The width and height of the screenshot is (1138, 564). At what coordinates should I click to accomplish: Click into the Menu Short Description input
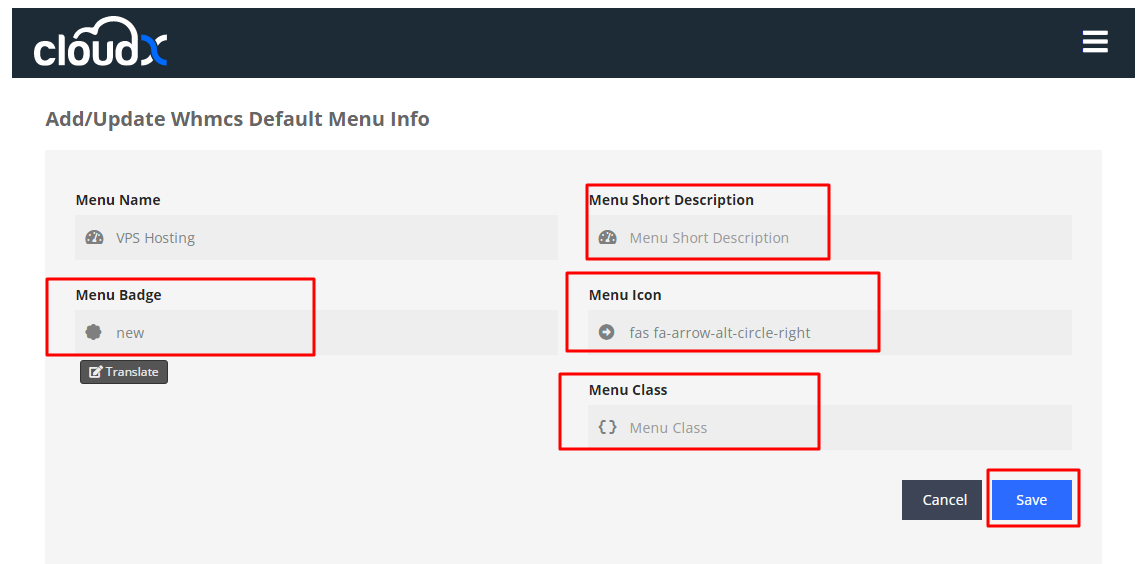point(840,238)
